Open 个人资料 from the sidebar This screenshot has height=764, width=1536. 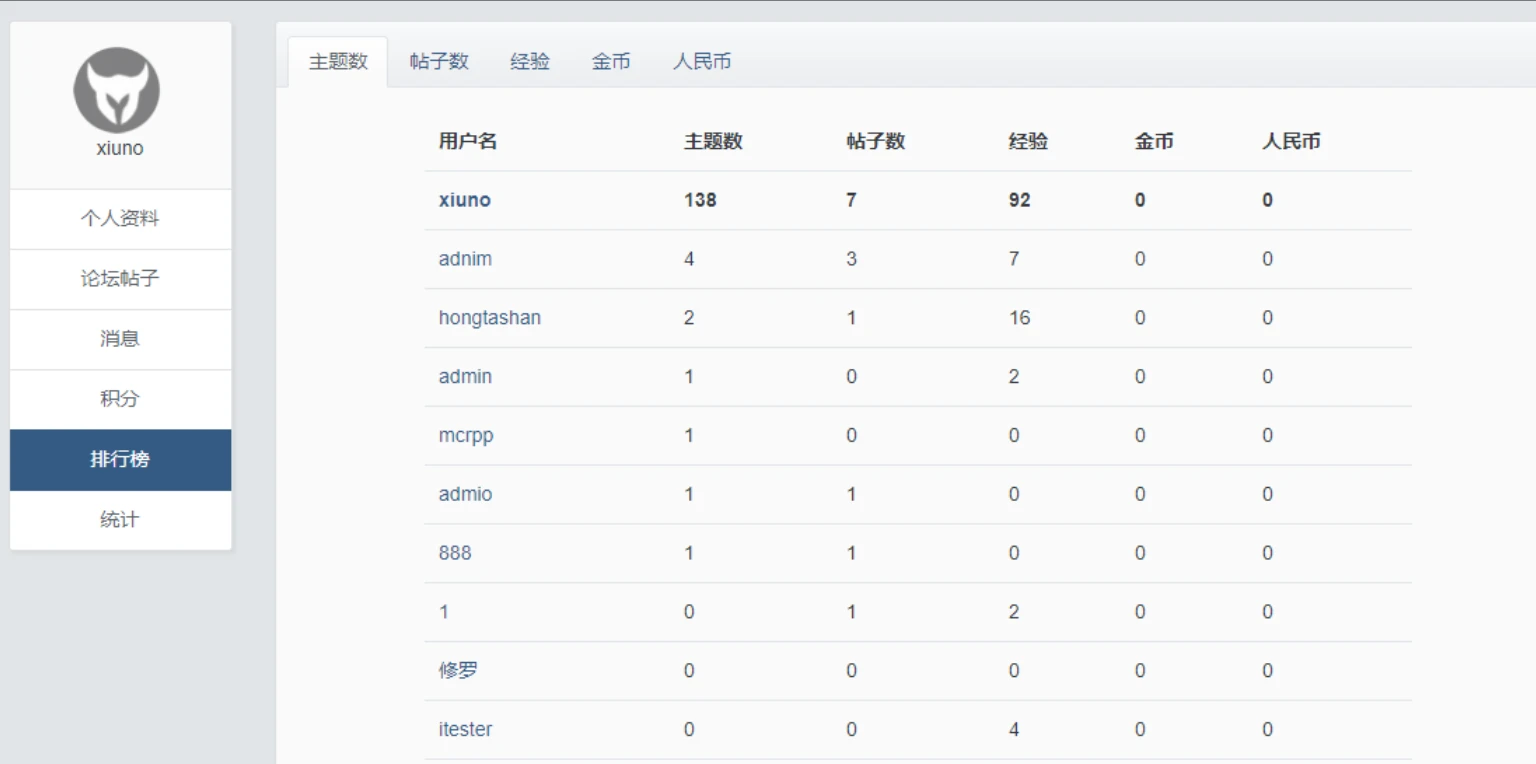[x=118, y=219]
